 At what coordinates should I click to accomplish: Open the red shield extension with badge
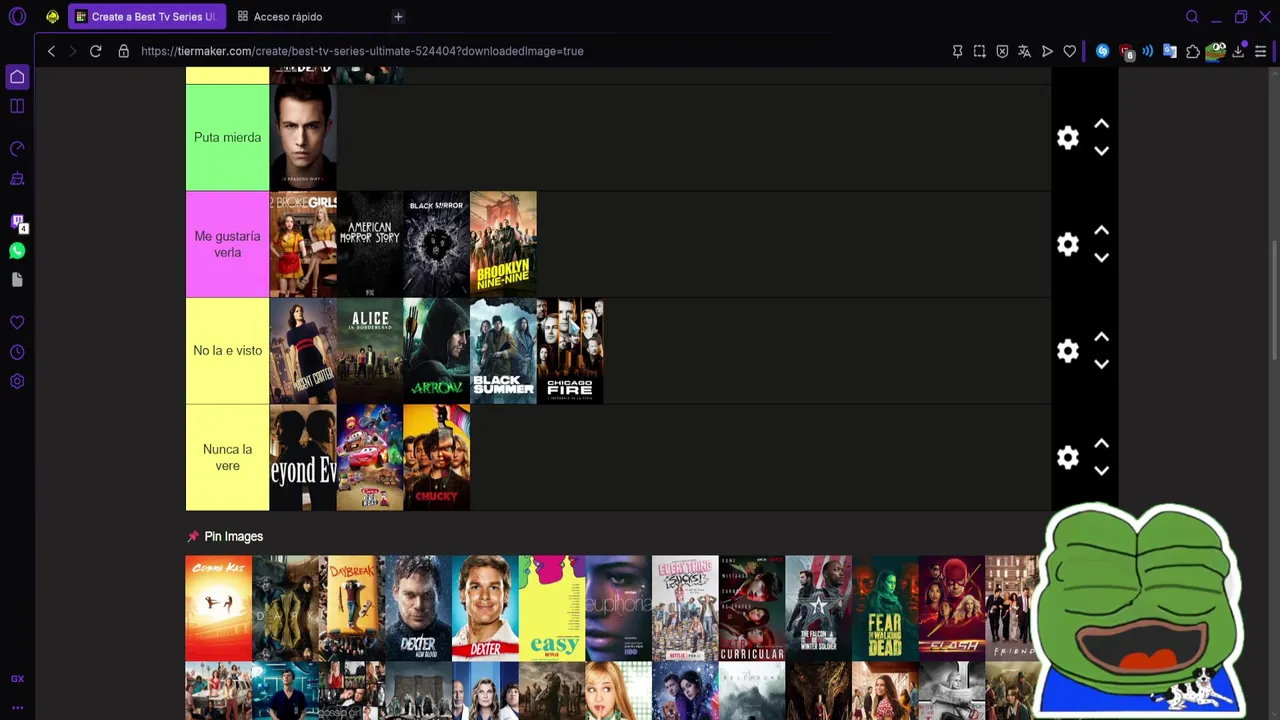click(x=1126, y=51)
